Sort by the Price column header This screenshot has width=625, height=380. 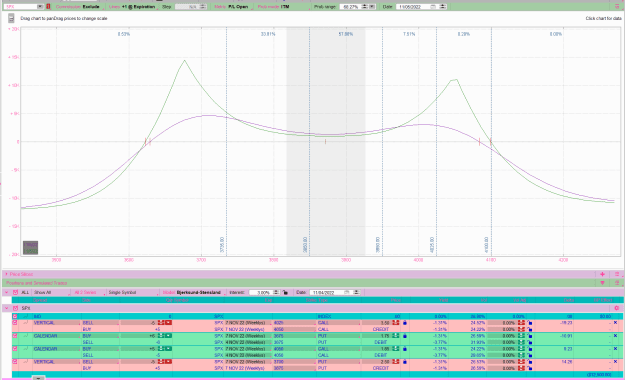click(395, 300)
